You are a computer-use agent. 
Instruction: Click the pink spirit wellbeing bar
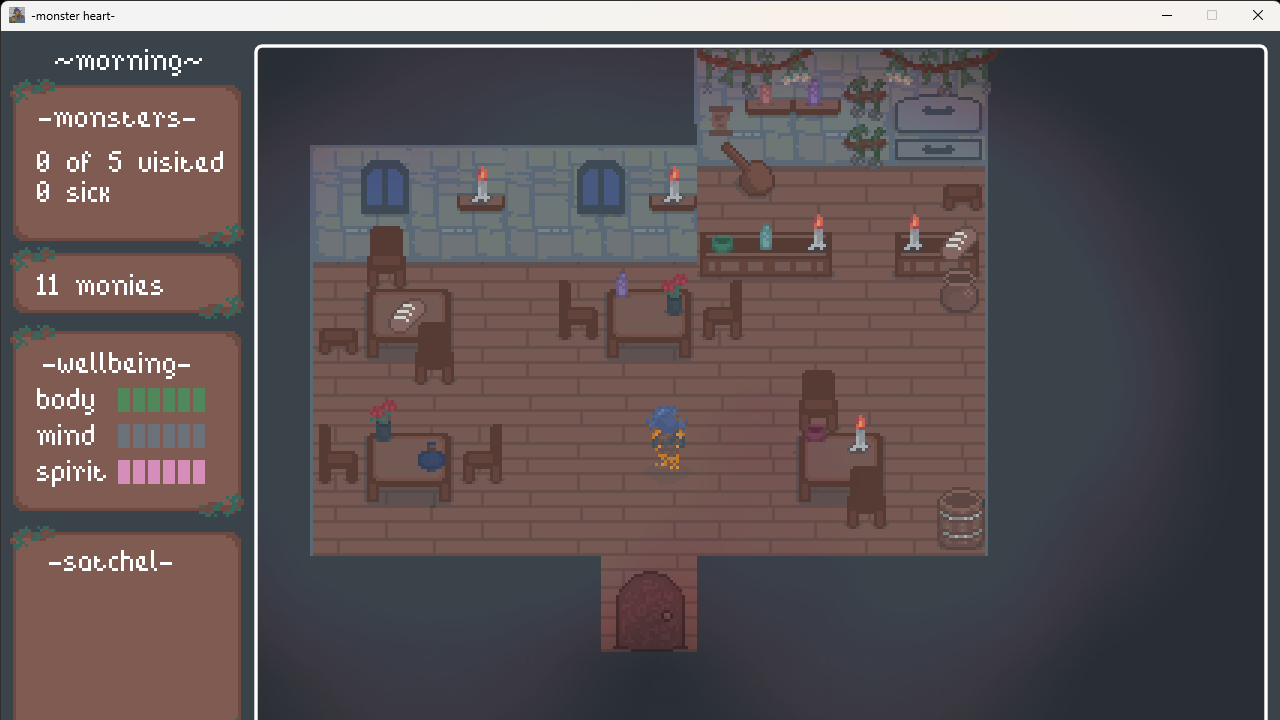pyautogui.click(x=161, y=472)
